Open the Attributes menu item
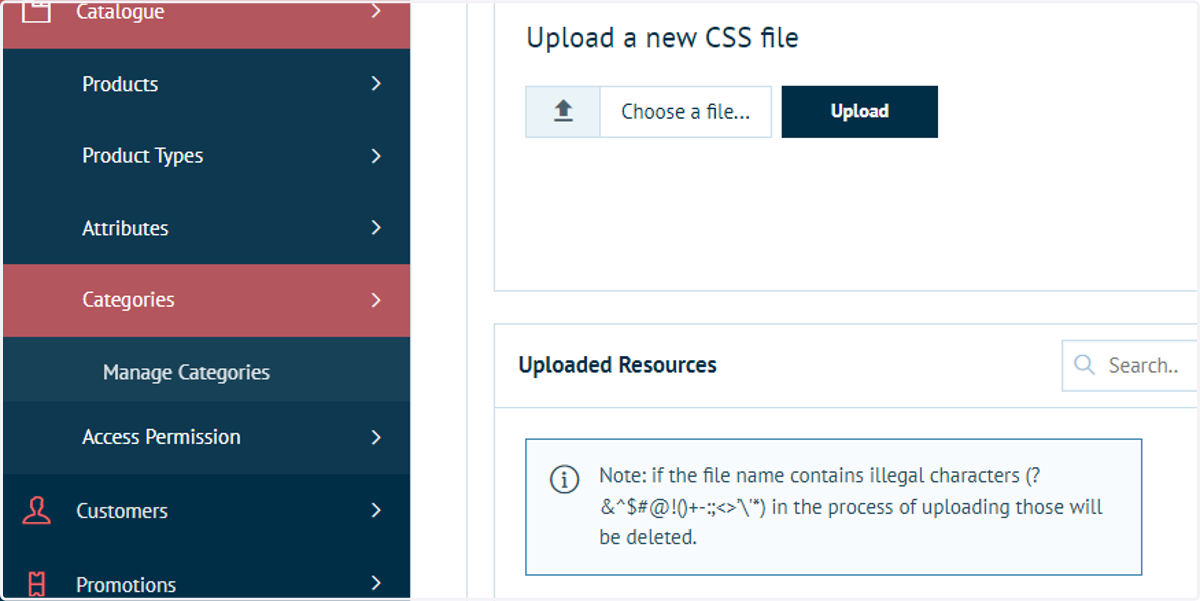This screenshot has width=1200, height=601. [206, 228]
